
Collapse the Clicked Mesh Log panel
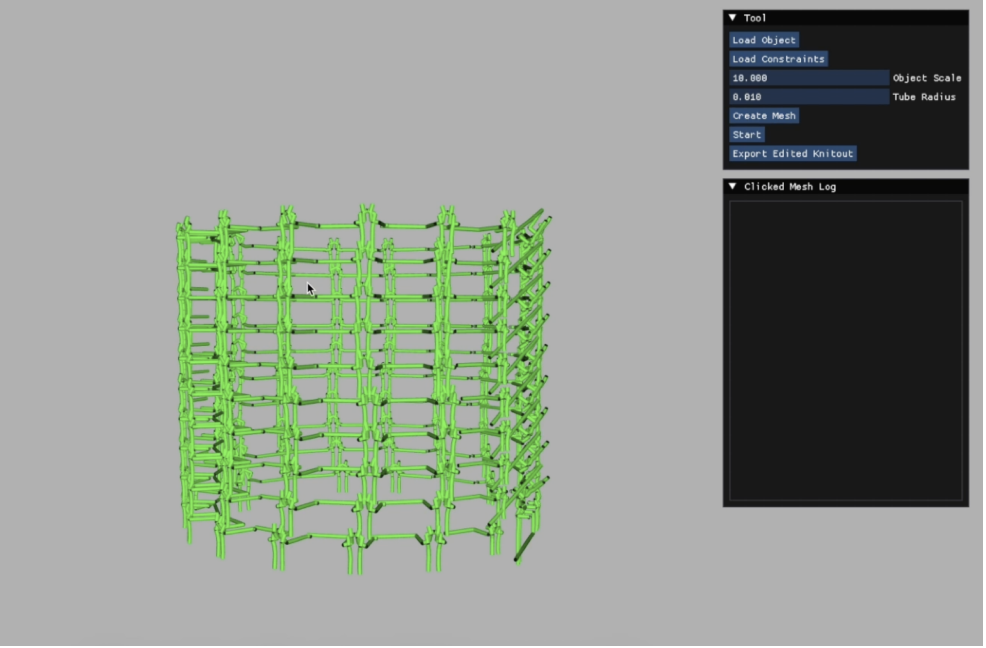point(732,186)
